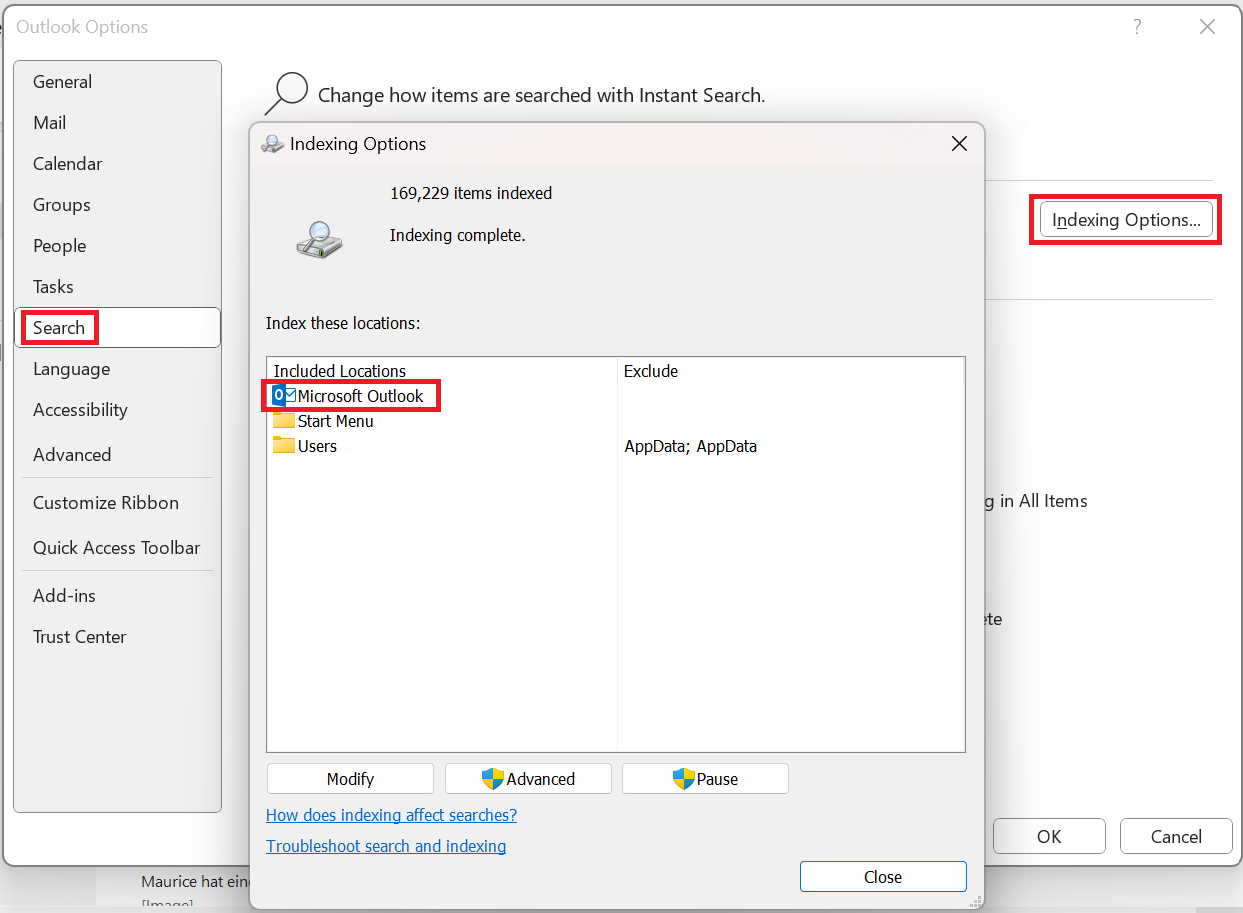Close the Indexing Options window with X

[959, 144]
